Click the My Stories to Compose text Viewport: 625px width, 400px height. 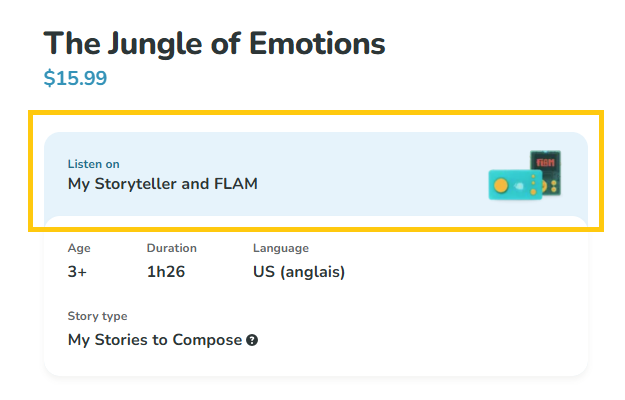pos(155,340)
